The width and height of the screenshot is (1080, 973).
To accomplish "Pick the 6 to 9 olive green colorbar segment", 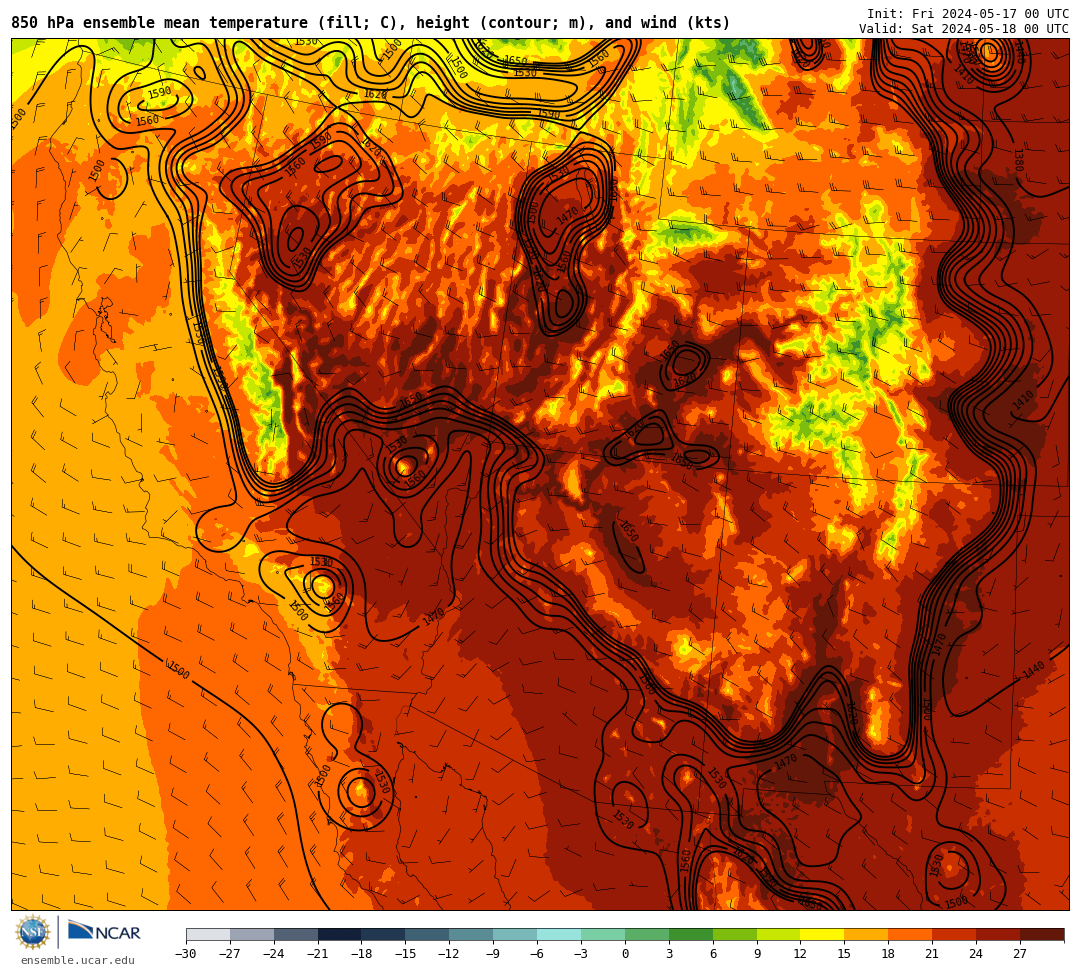I will click(x=735, y=934).
